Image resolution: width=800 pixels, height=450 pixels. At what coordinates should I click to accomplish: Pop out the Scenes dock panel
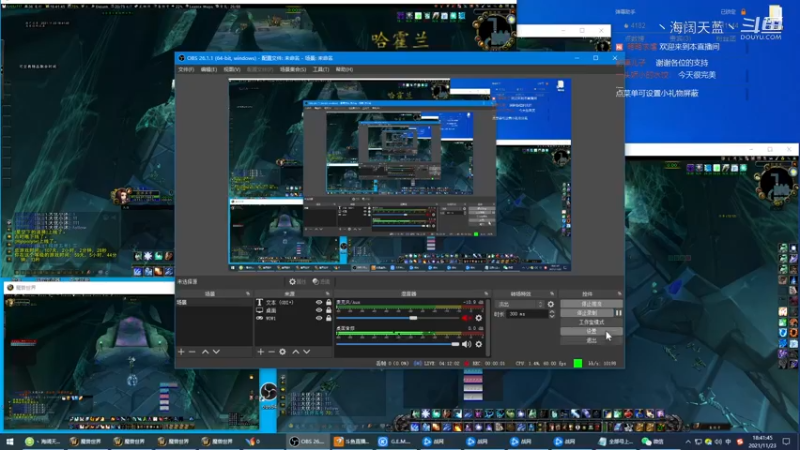[x=248, y=294]
